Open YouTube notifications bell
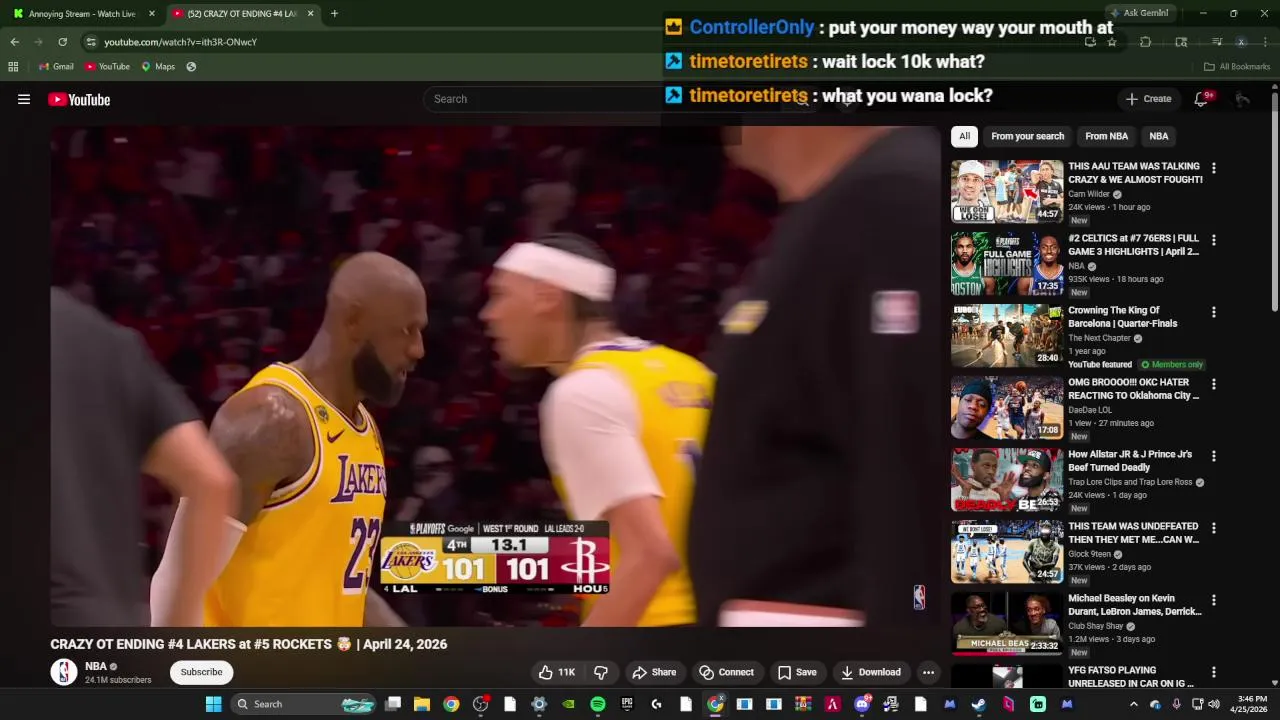The width and height of the screenshot is (1280, 720). click(x=1201, y=99)
